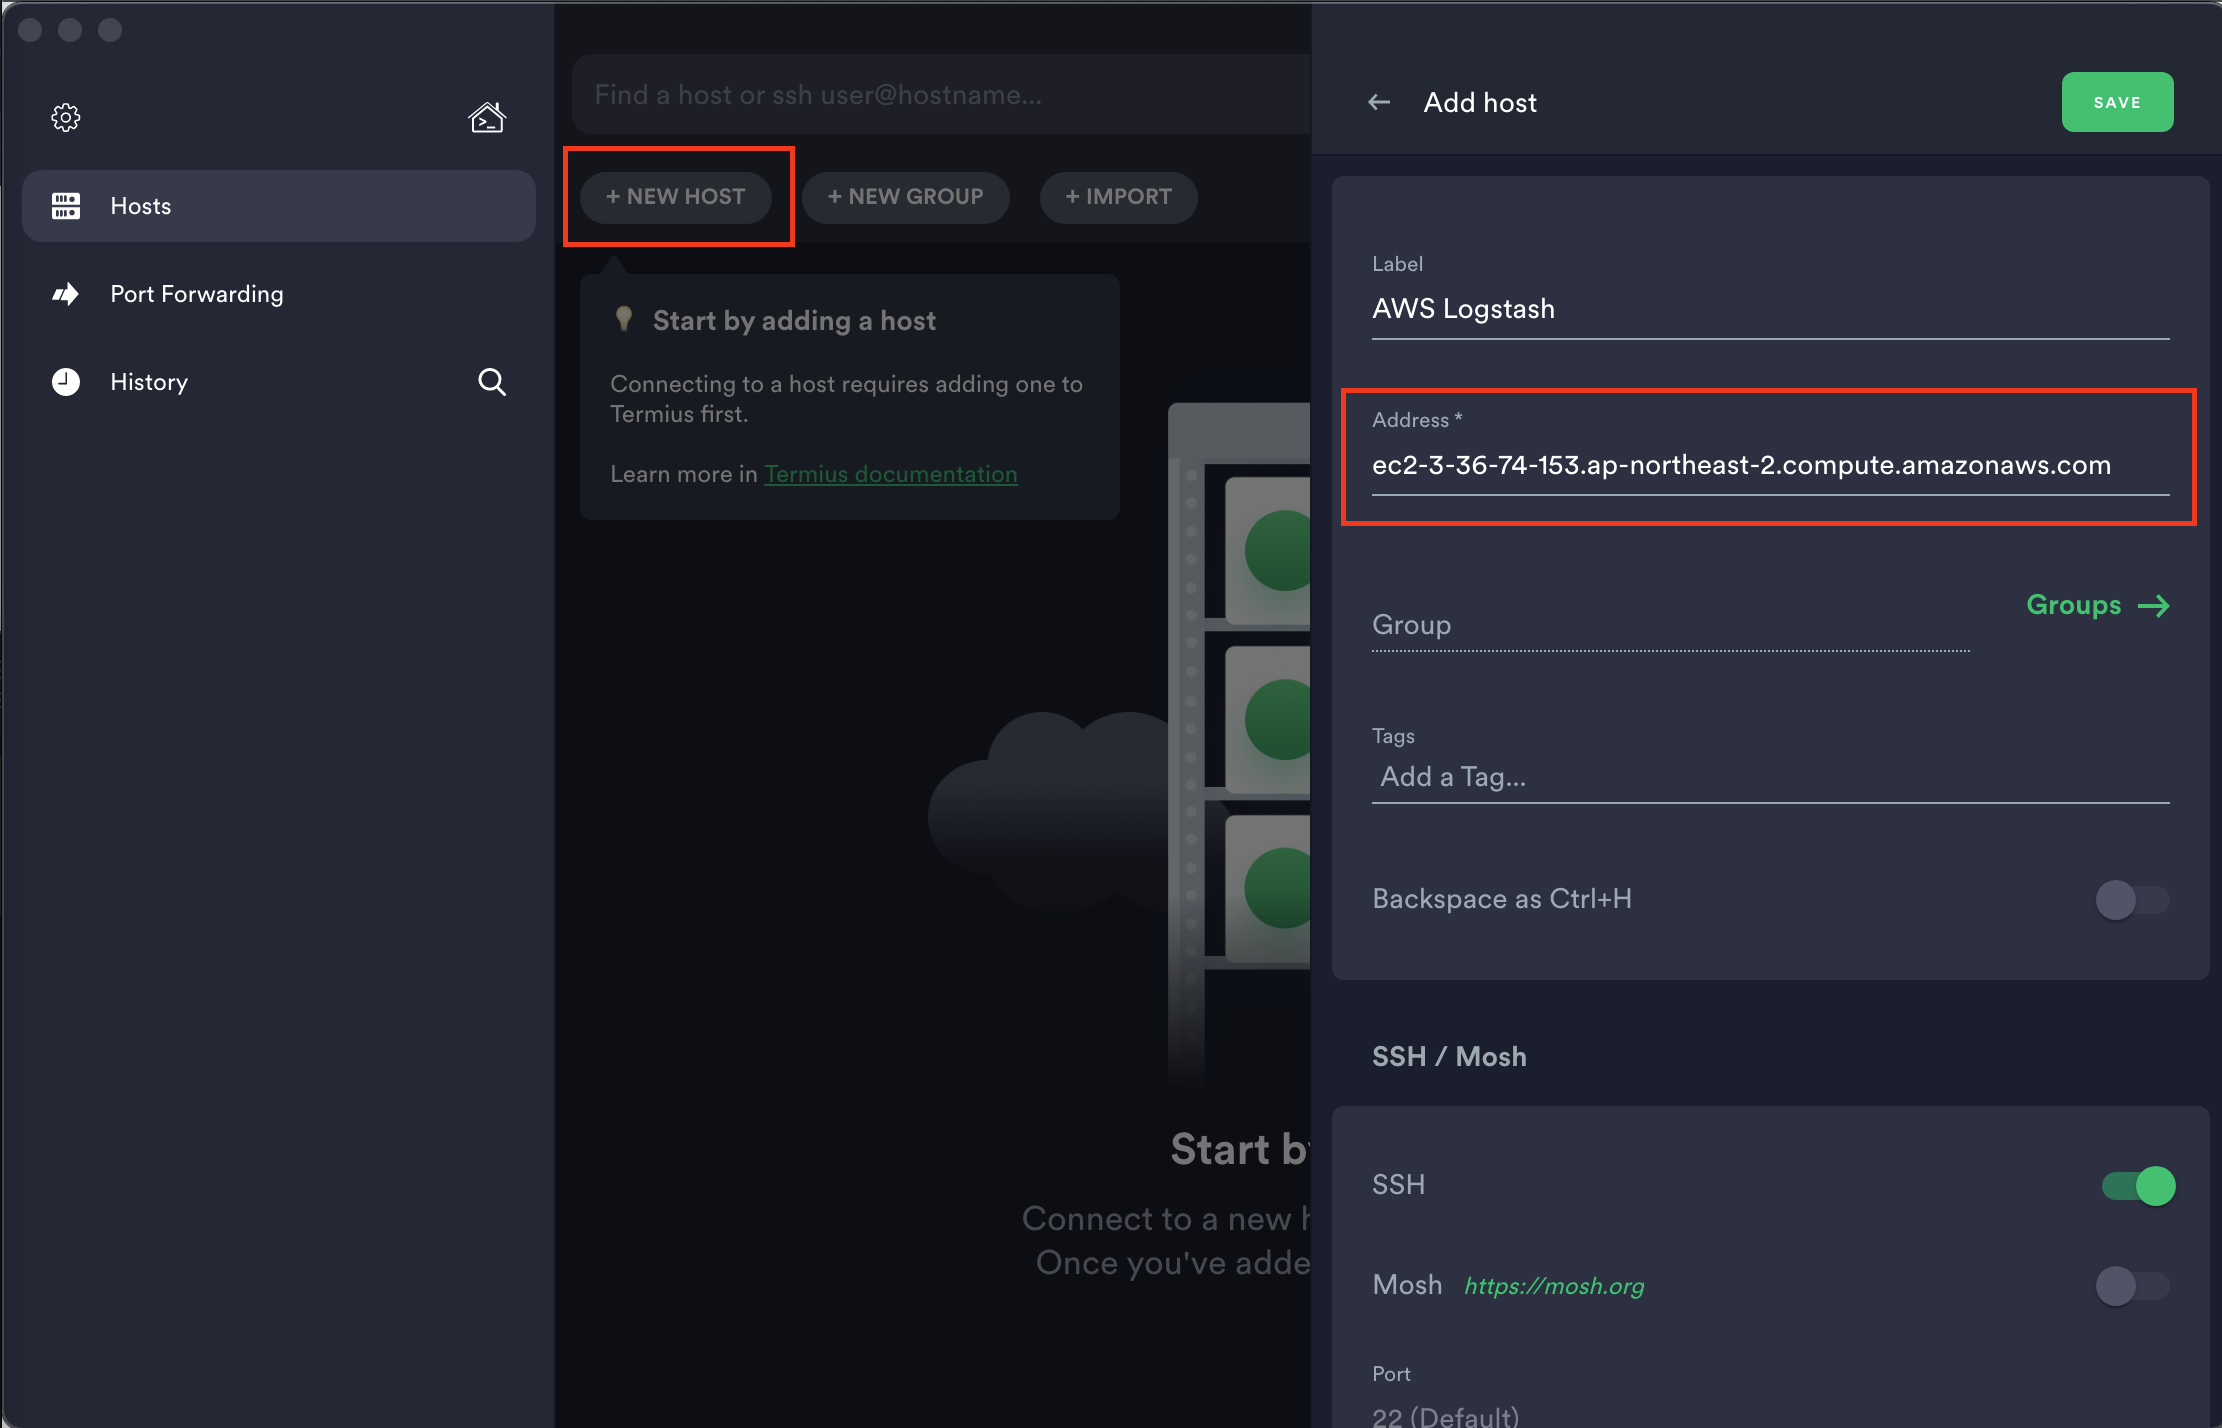The image size is (2222, 1428).
Task: Click the Port Forwarding arrow icon
Action: (66, 294)
